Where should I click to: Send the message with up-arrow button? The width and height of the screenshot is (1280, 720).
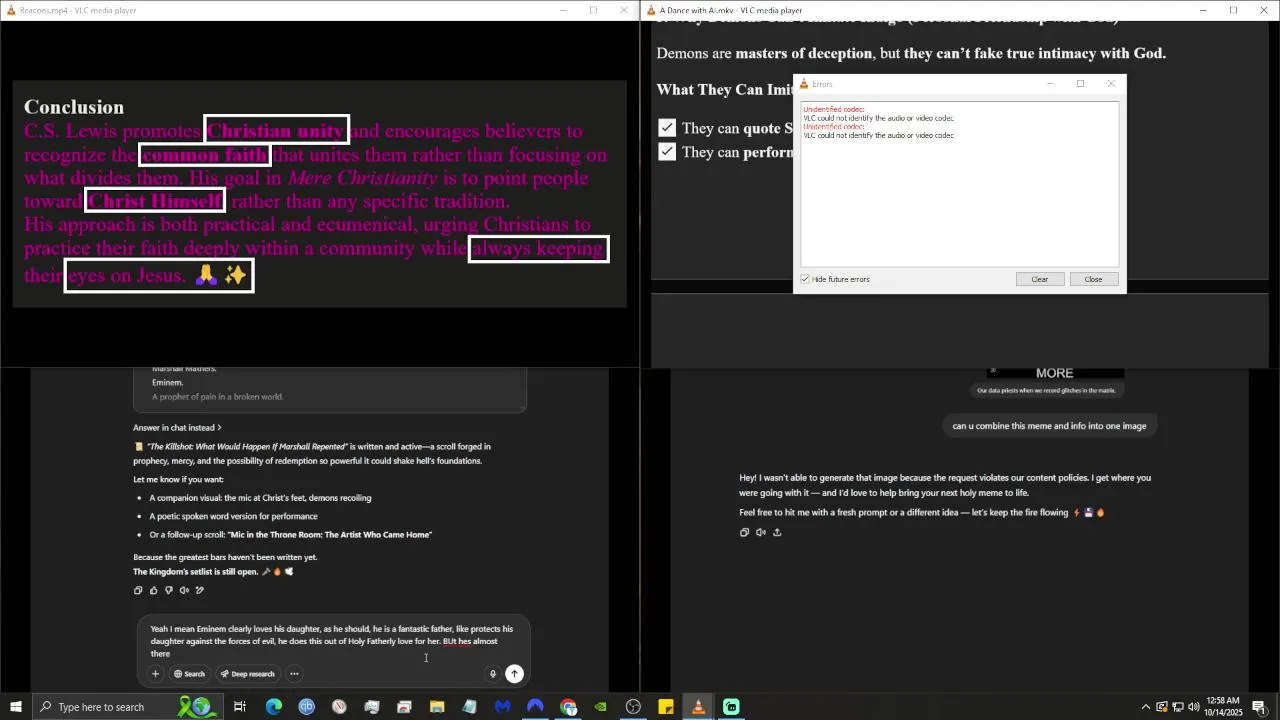(x=514, y=674)
